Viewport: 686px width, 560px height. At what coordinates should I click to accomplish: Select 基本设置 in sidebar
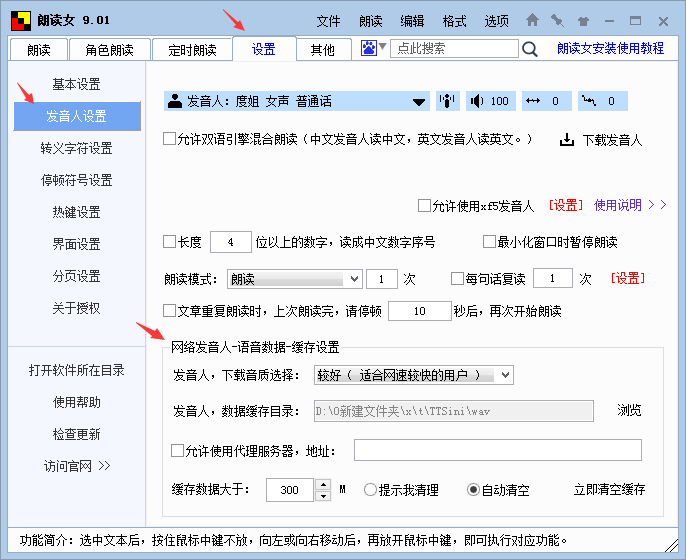[77, 84]
